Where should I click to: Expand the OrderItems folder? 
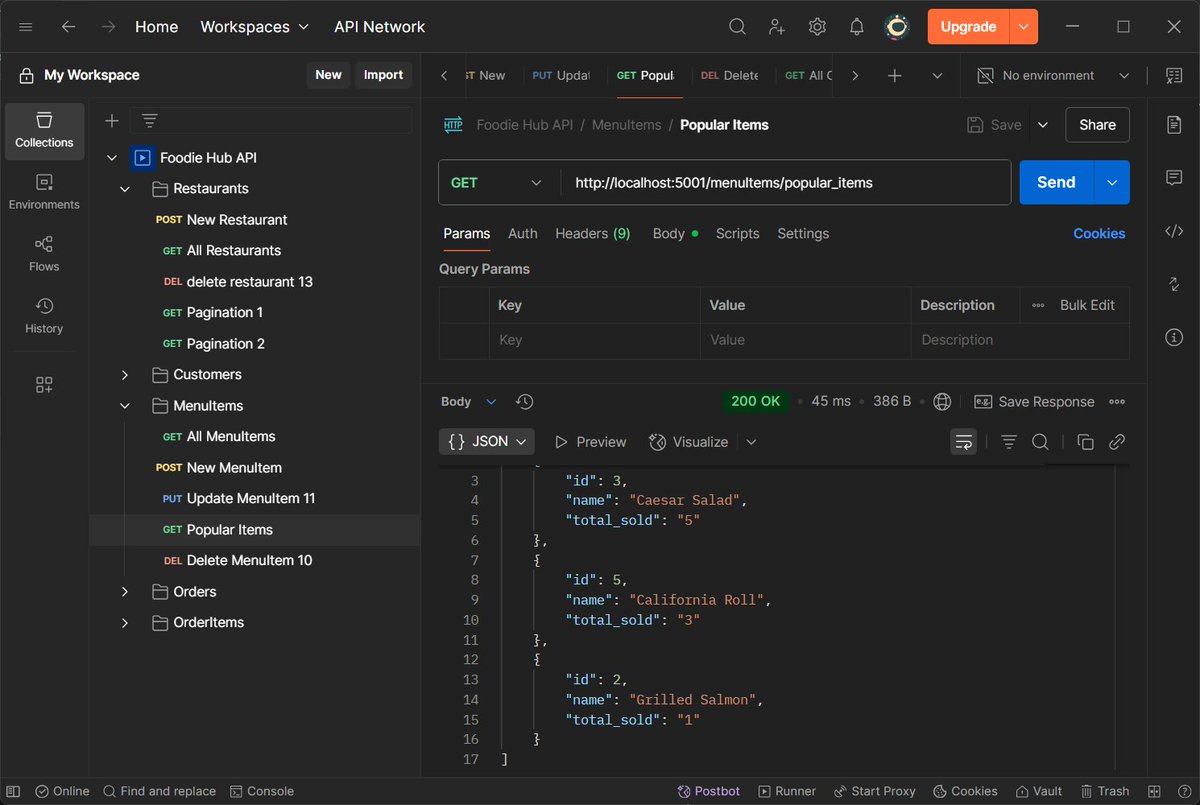click(125, 623)
